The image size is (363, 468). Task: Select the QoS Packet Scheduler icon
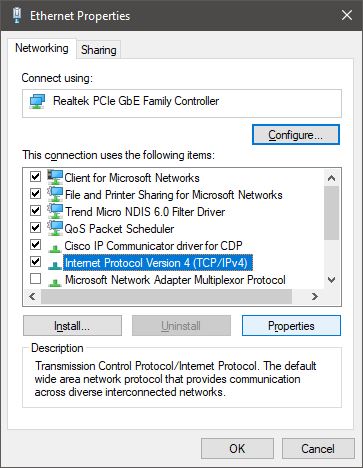coord(55,228)
